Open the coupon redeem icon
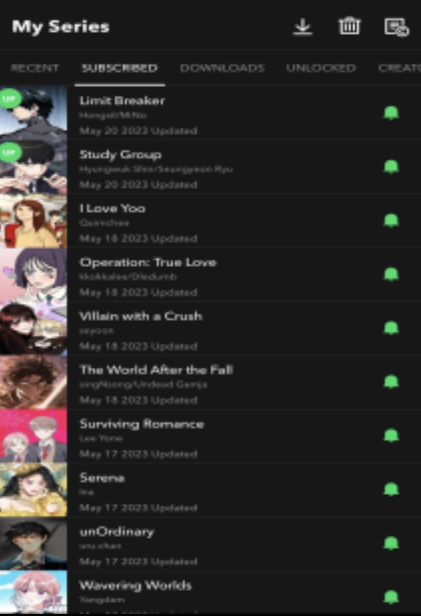Image resolution: width=421 pixels, height=616 pixels. click(396, 27)
